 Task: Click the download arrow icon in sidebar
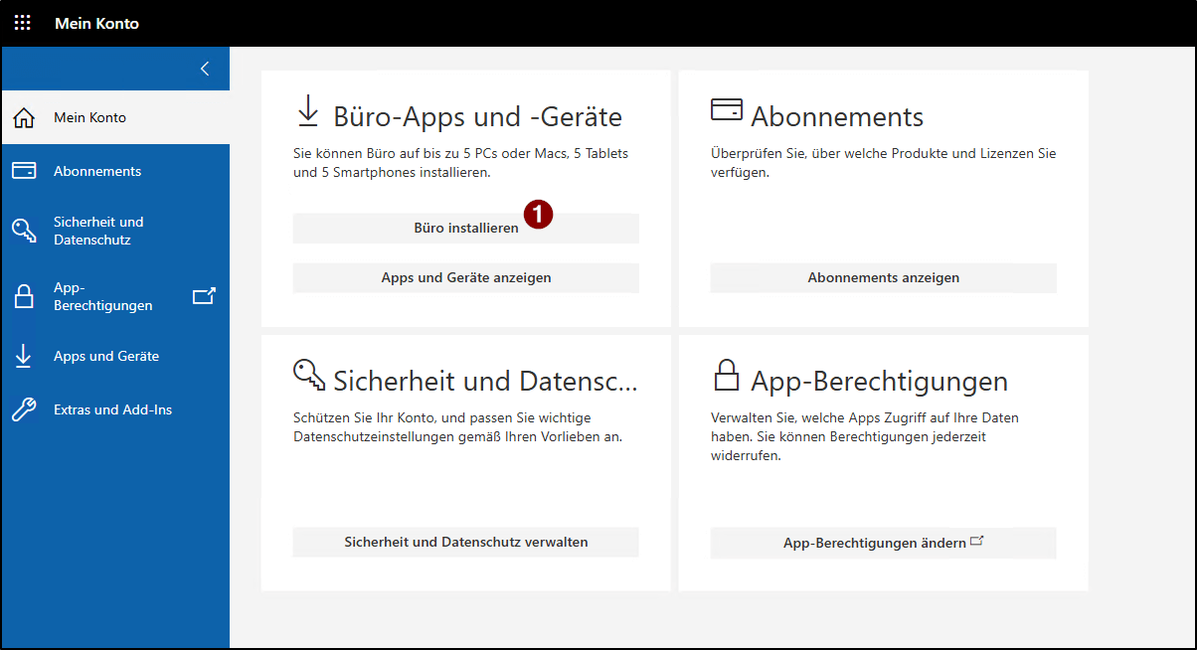click(x=24, y=356)
